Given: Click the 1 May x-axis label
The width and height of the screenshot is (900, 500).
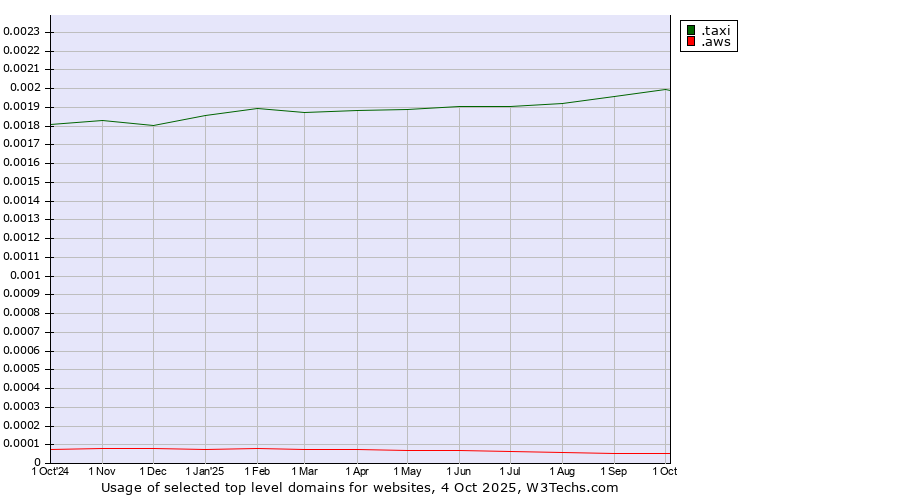Looking at the screenshot, I should [x=407, y=471].
